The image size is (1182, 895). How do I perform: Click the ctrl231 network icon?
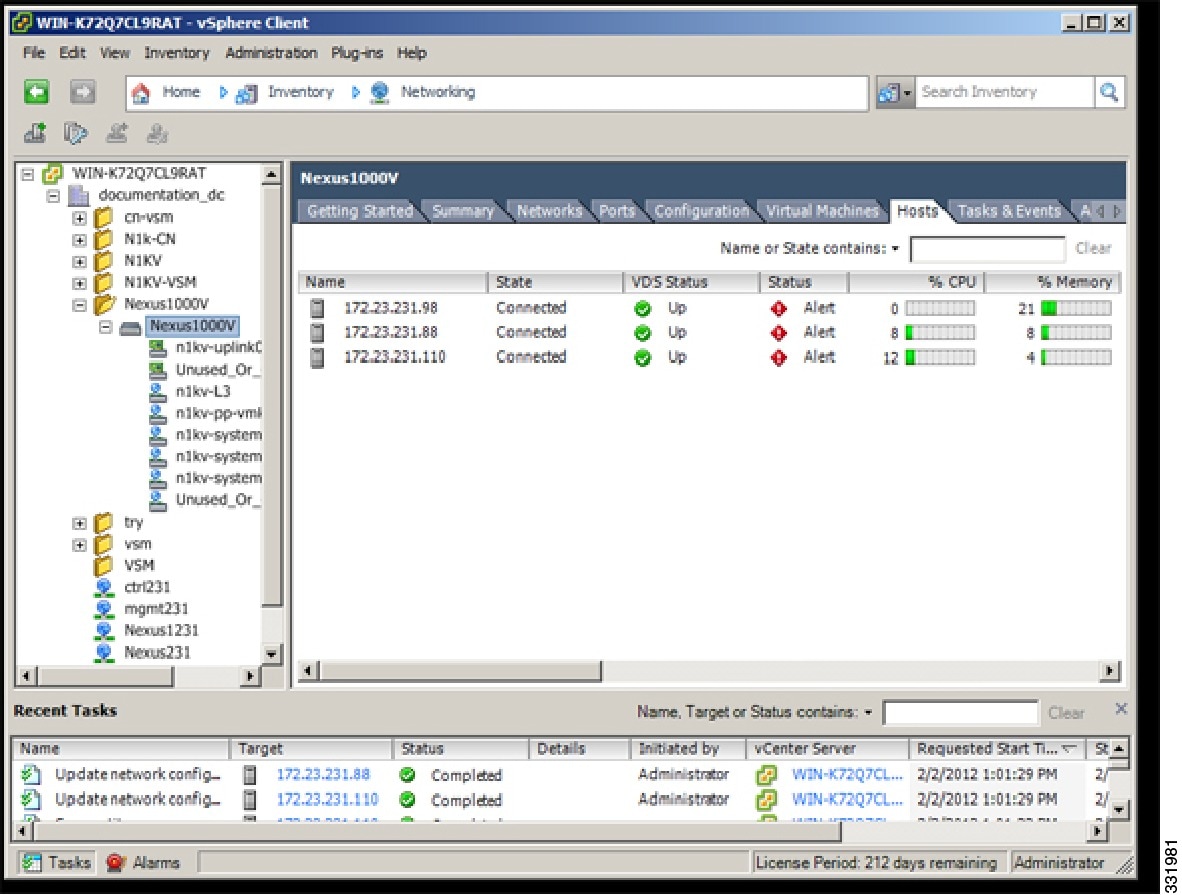(104, 587)
